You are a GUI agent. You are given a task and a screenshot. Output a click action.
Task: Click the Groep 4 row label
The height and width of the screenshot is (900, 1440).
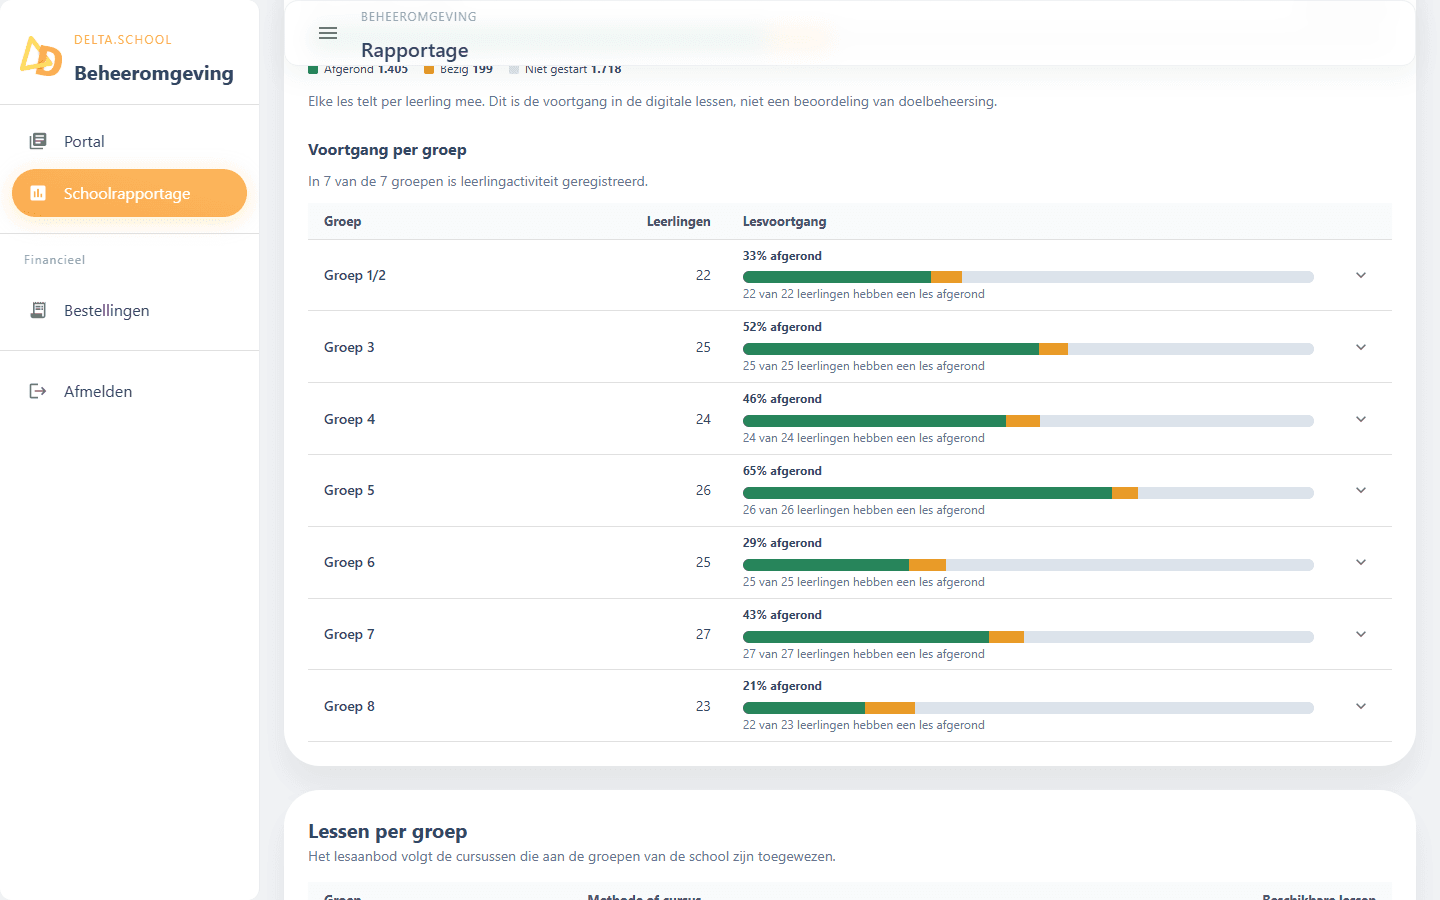(350, 419)
